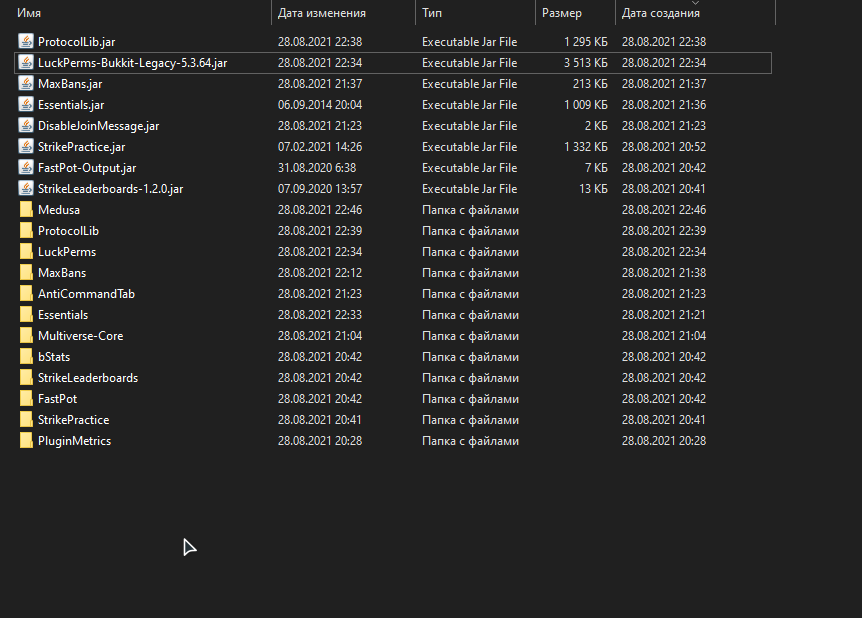Click the MaxBans.jar file icon
The height and width of the screenshot is (618, 862).
(26, 84)
